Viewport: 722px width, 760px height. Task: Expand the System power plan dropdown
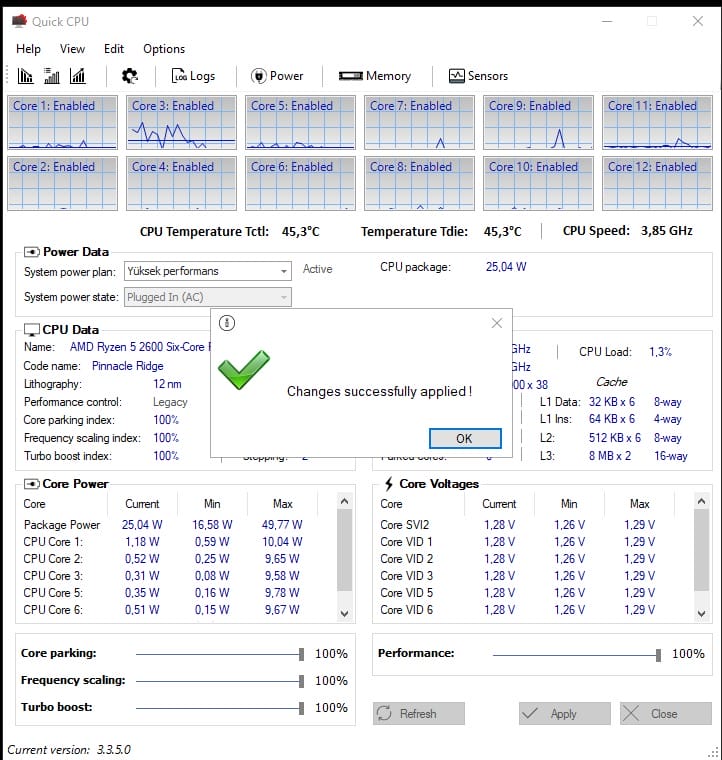tap(284, 271)
